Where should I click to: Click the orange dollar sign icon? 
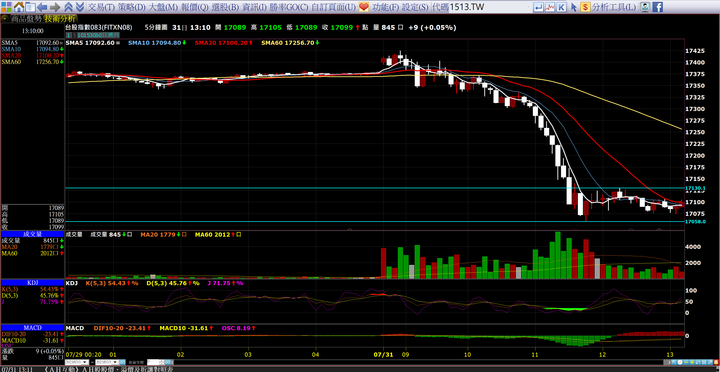585,7
